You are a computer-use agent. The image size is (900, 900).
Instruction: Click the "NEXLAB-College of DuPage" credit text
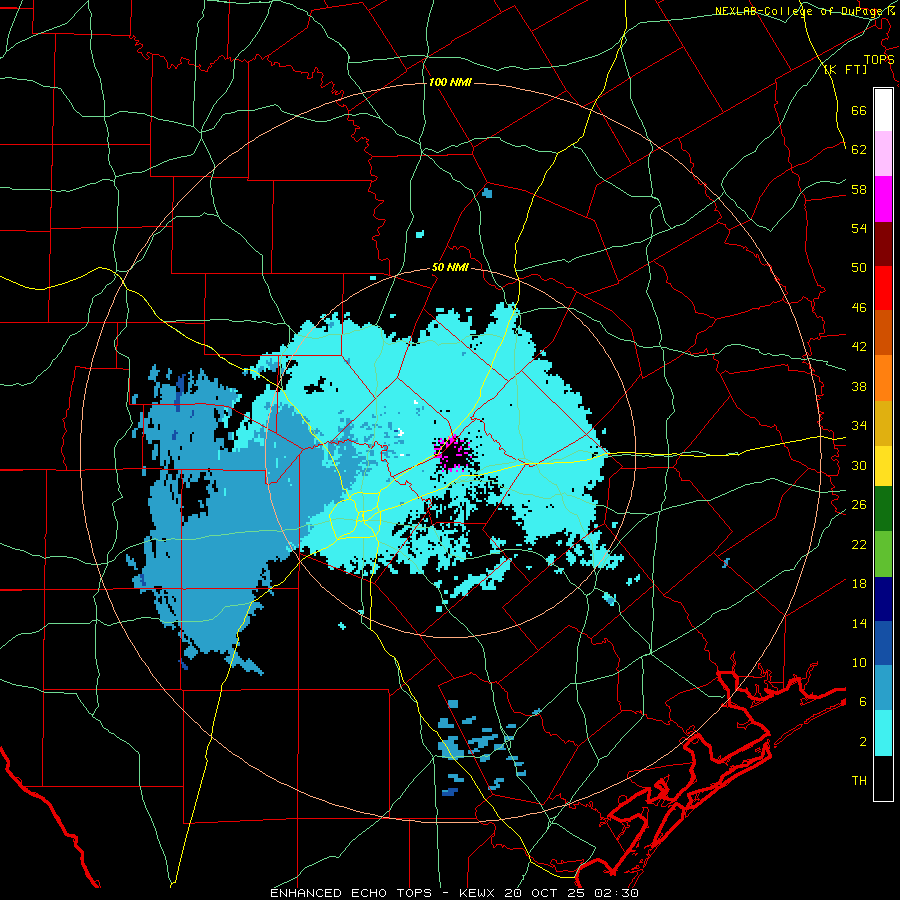tap(801, 11)
